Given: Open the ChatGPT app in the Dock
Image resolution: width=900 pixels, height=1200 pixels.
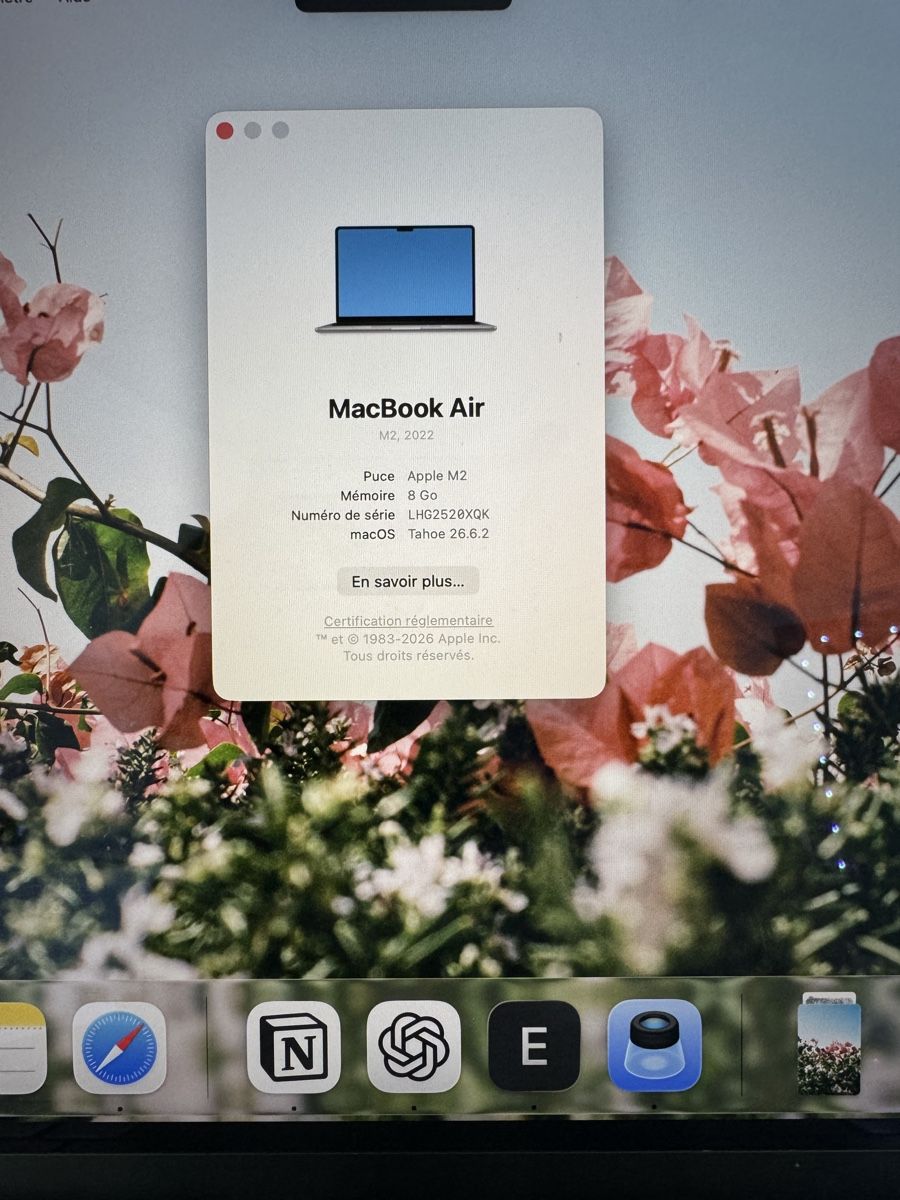Looking at the screenshot, I should tap(413, 1046).
